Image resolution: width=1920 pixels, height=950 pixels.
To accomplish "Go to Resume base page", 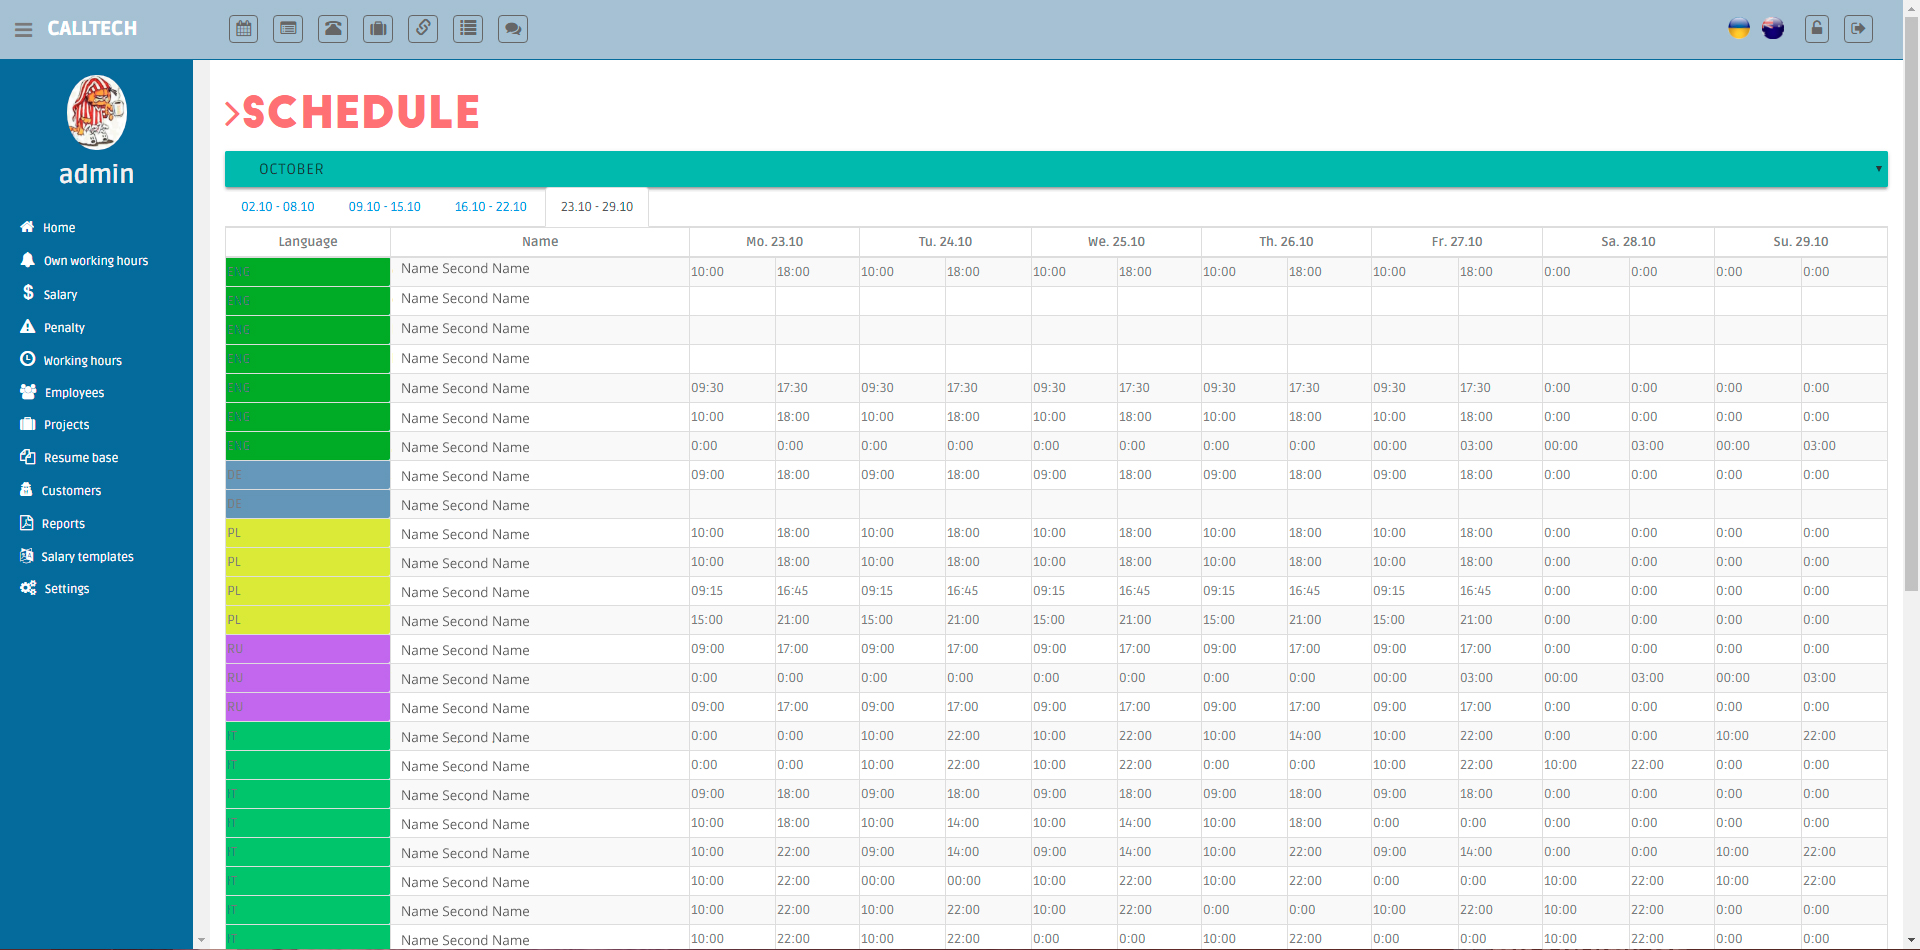I will 80,458.
